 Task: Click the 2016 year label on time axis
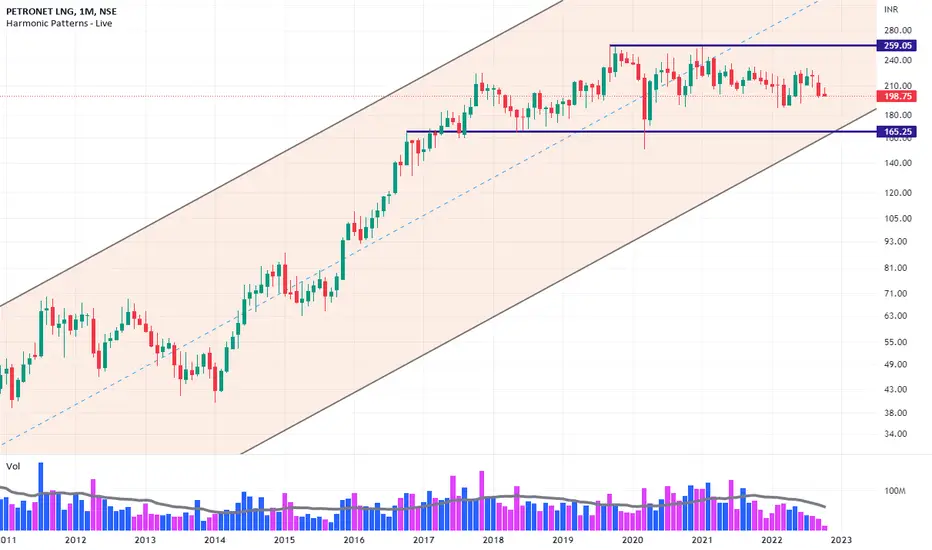click(354, 540)
